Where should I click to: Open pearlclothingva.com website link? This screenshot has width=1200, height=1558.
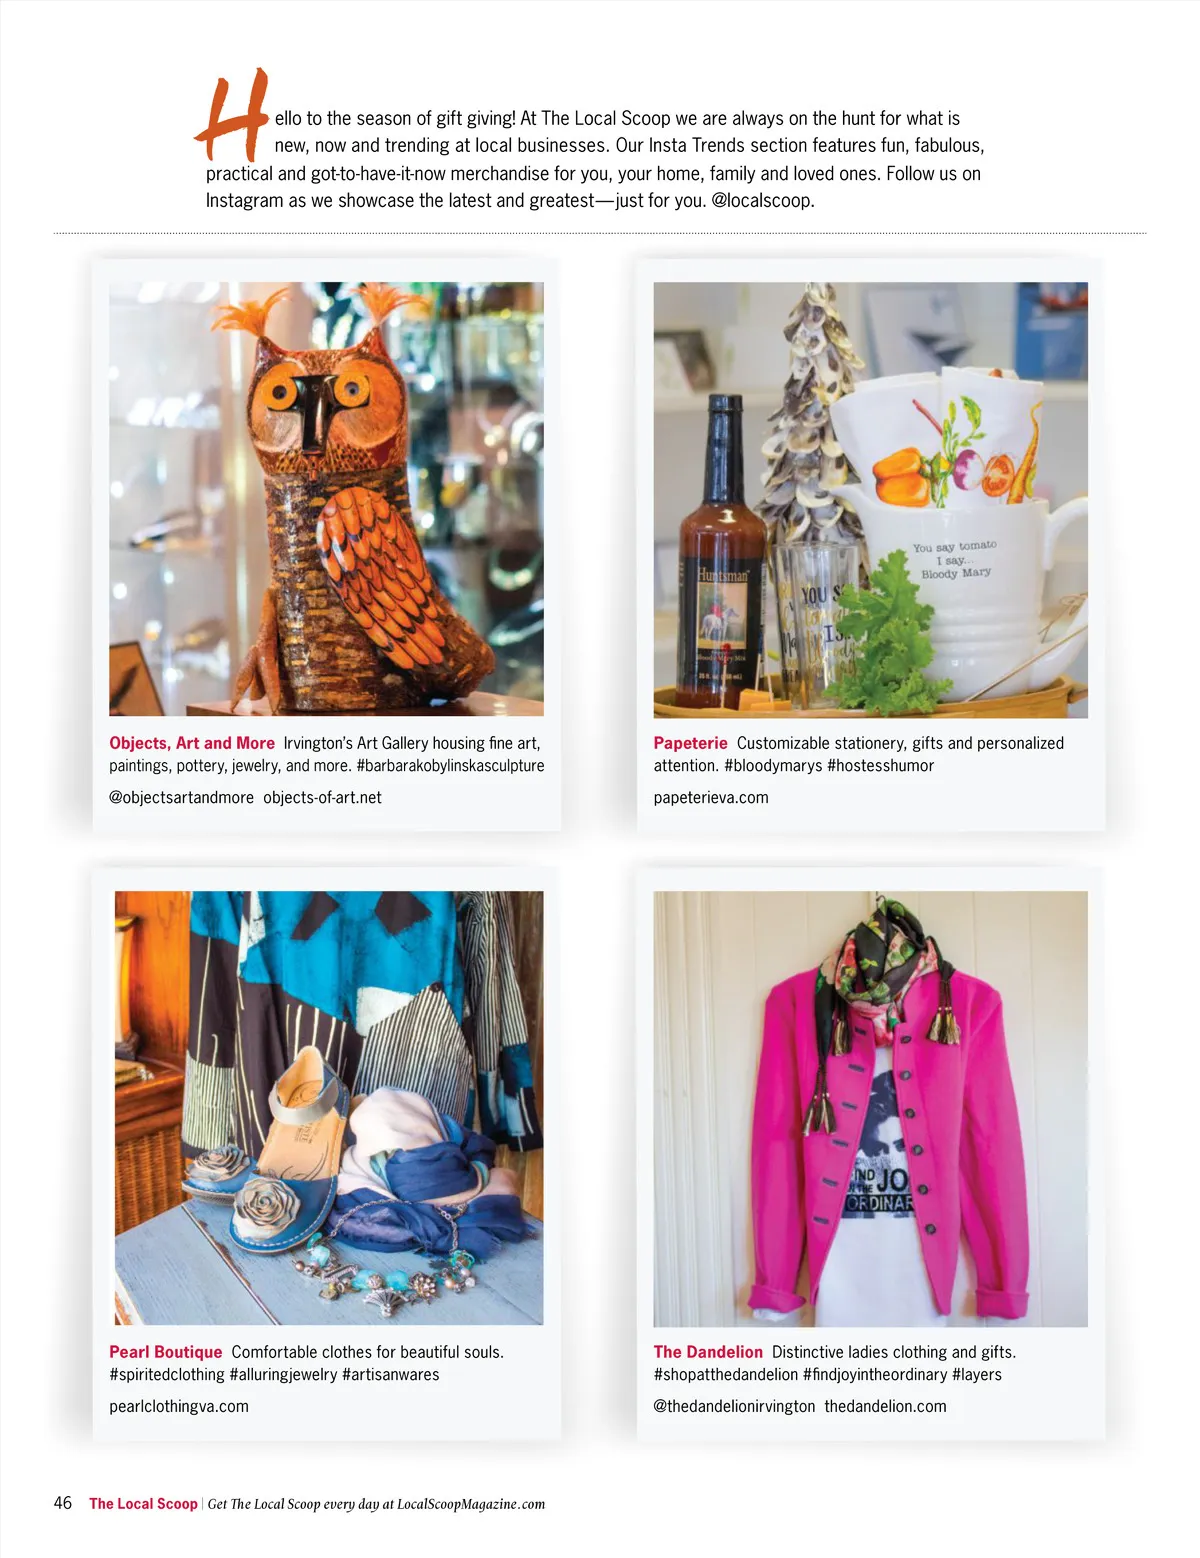pyautogui.click(x=179, y=1406)
